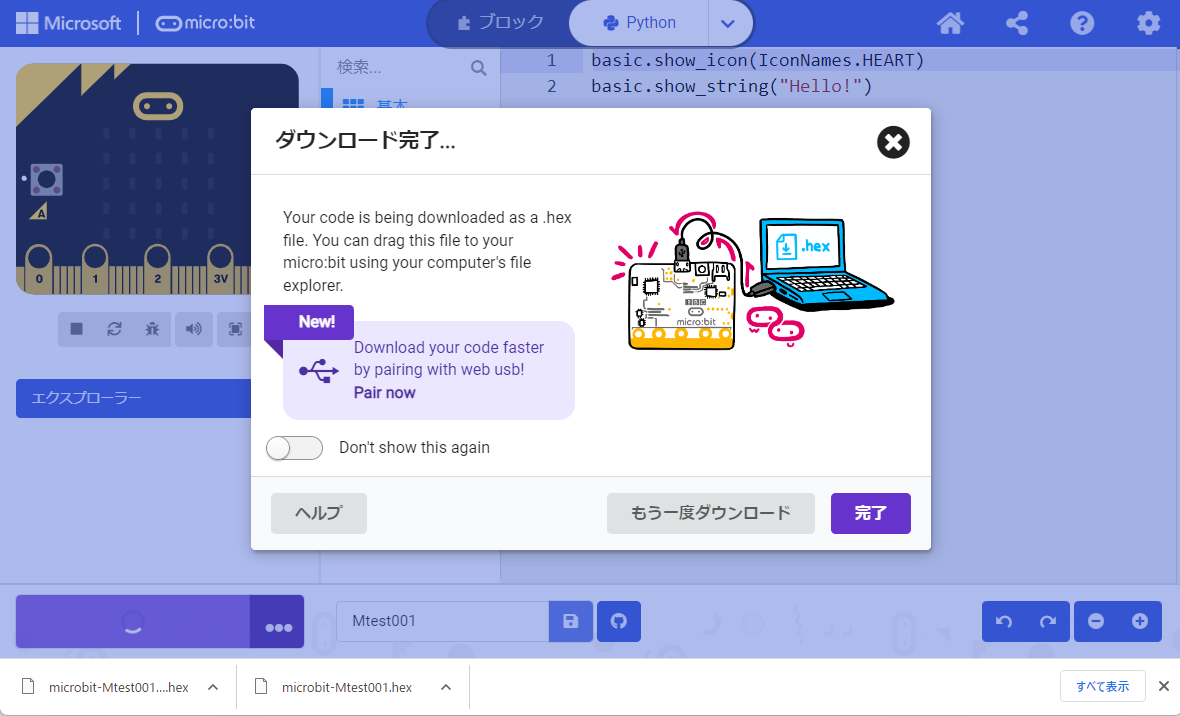Click the share icon
Viewport: 1180px width, 716px height.
pos(1017,23)
